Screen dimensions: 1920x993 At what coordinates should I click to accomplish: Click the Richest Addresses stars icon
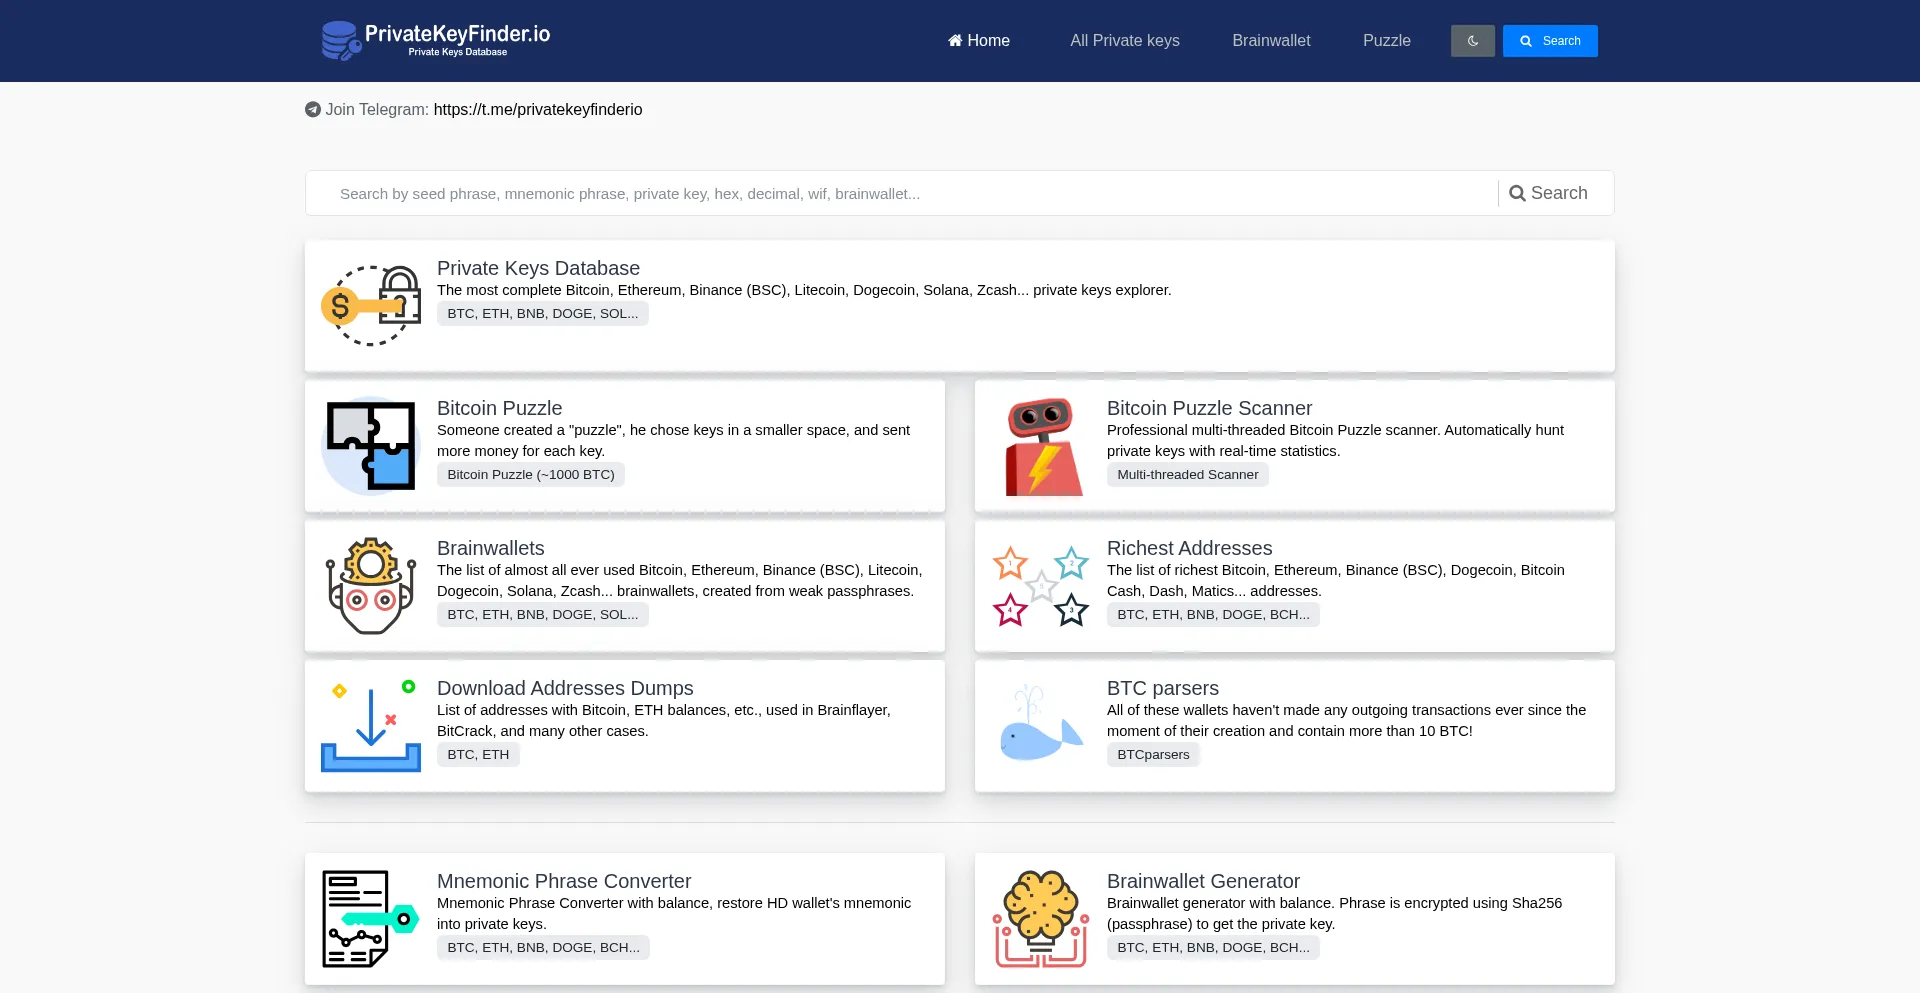[x=1041, y=585]
